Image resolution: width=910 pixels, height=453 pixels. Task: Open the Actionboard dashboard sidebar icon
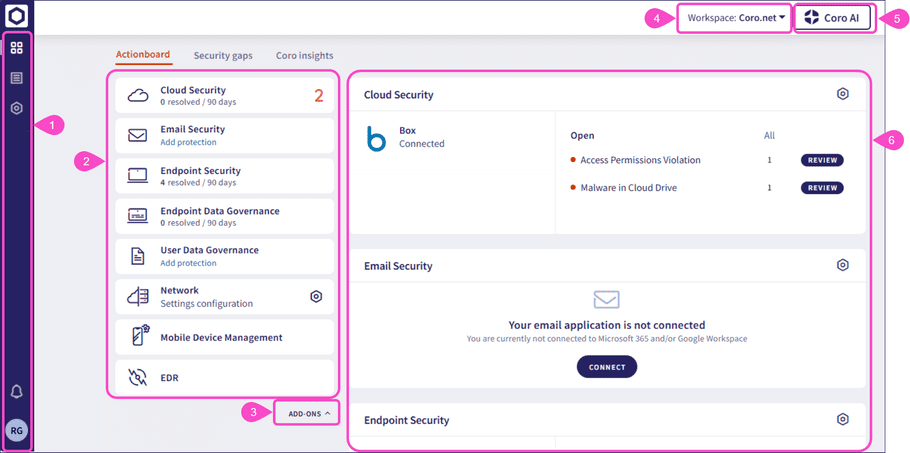coord(17,48)
